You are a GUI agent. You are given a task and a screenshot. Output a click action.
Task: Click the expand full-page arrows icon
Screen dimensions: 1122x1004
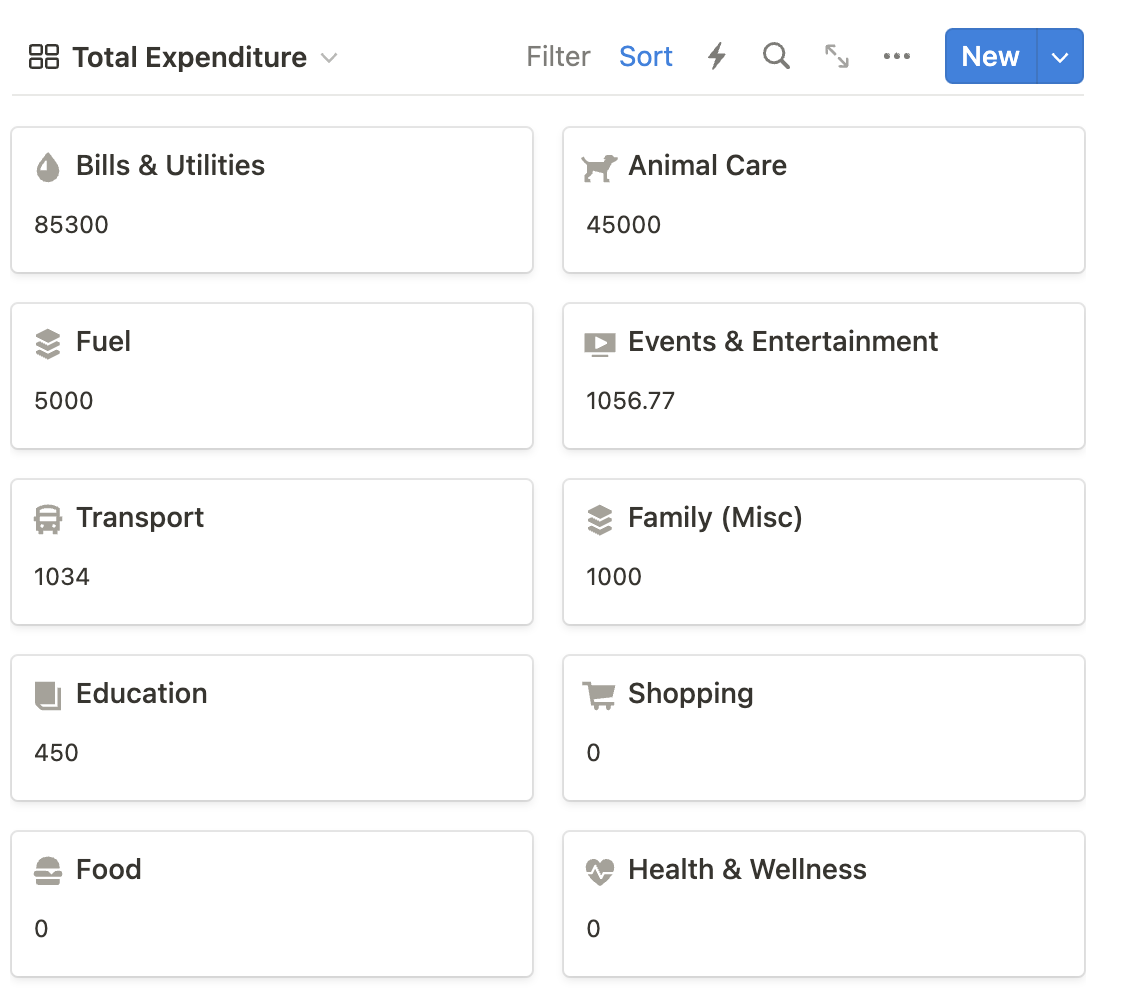coord(837,56)
